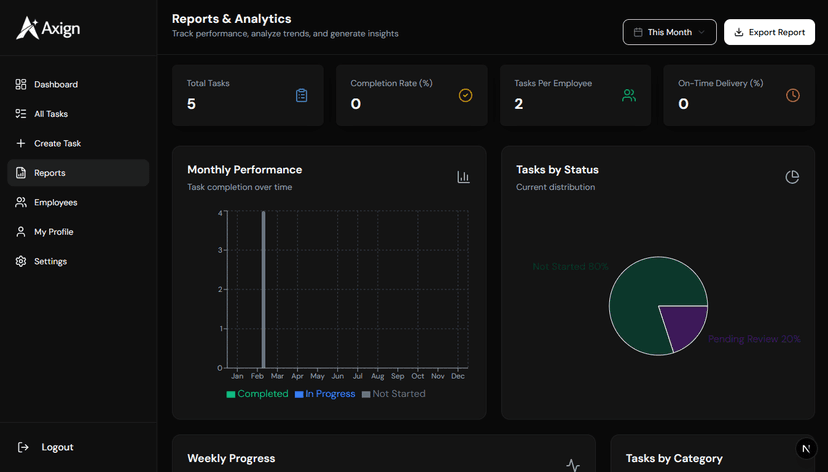Open the Dashboard page from sidebar
The image size is (828, 472).
[55, 85]
